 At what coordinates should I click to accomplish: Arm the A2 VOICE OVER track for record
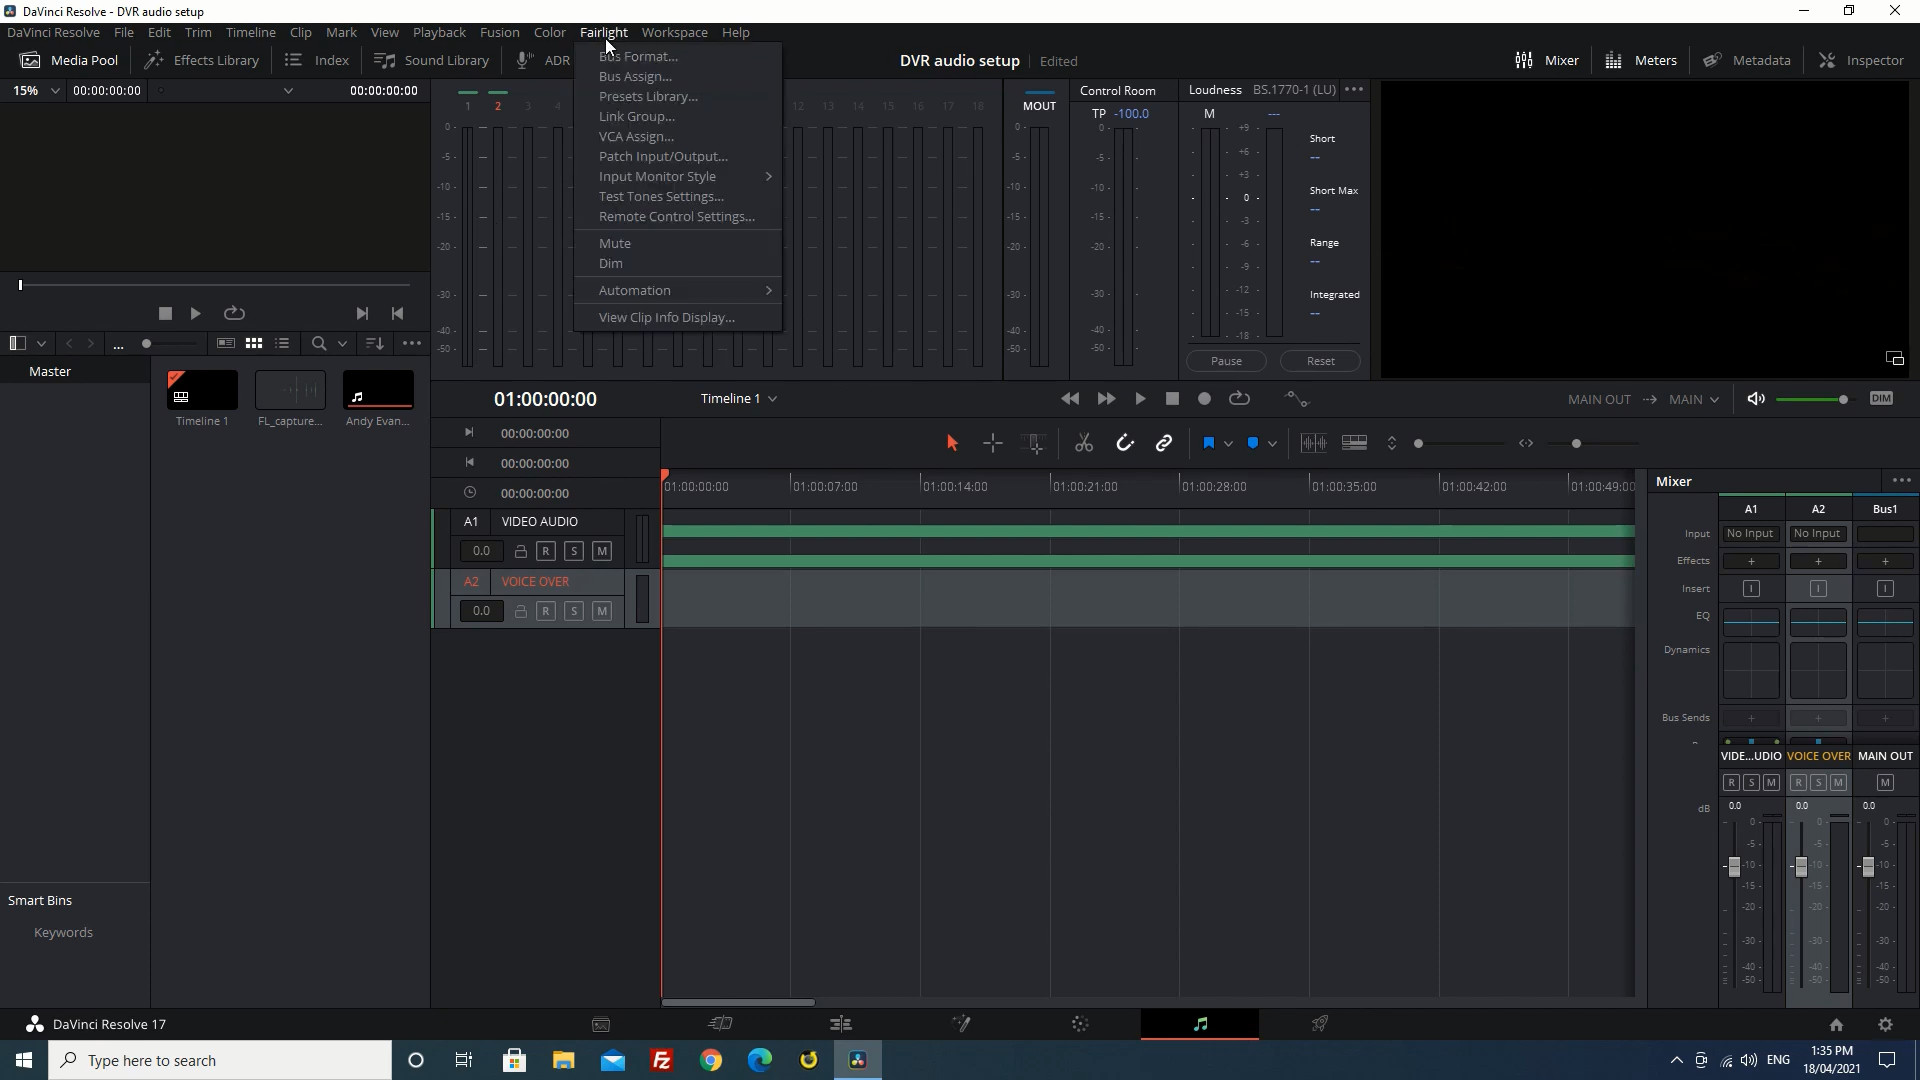pos(546,611)
